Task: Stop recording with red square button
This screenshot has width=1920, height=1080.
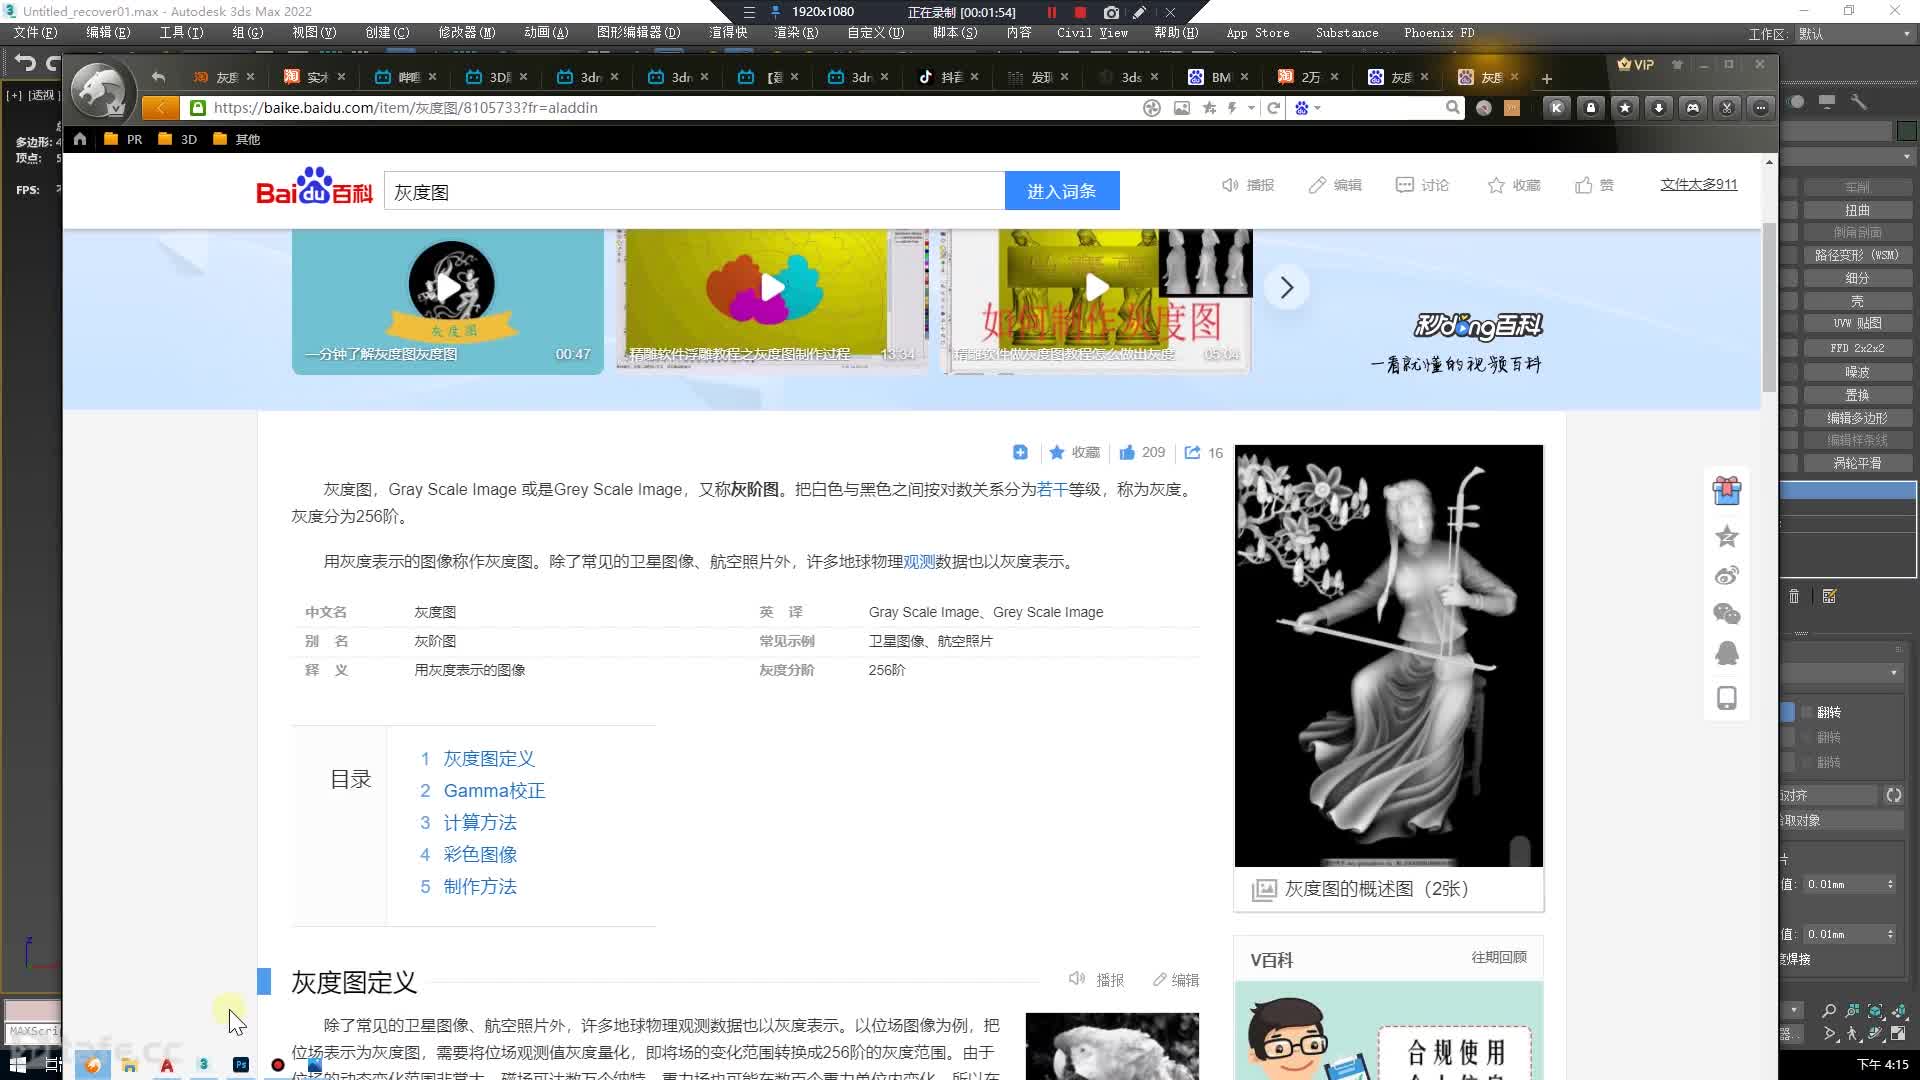Action: pyautogui.click(x=1081, y=12)
